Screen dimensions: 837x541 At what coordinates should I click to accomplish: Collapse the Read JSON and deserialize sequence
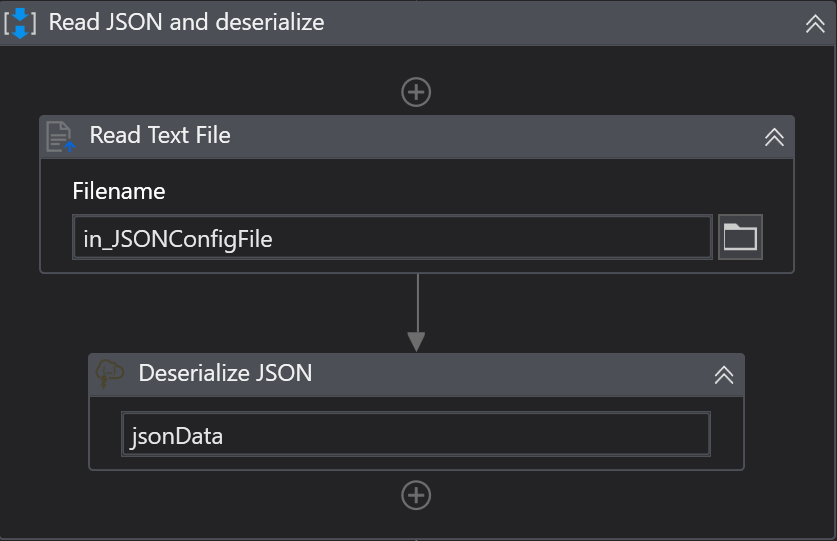tap(815, 23)
